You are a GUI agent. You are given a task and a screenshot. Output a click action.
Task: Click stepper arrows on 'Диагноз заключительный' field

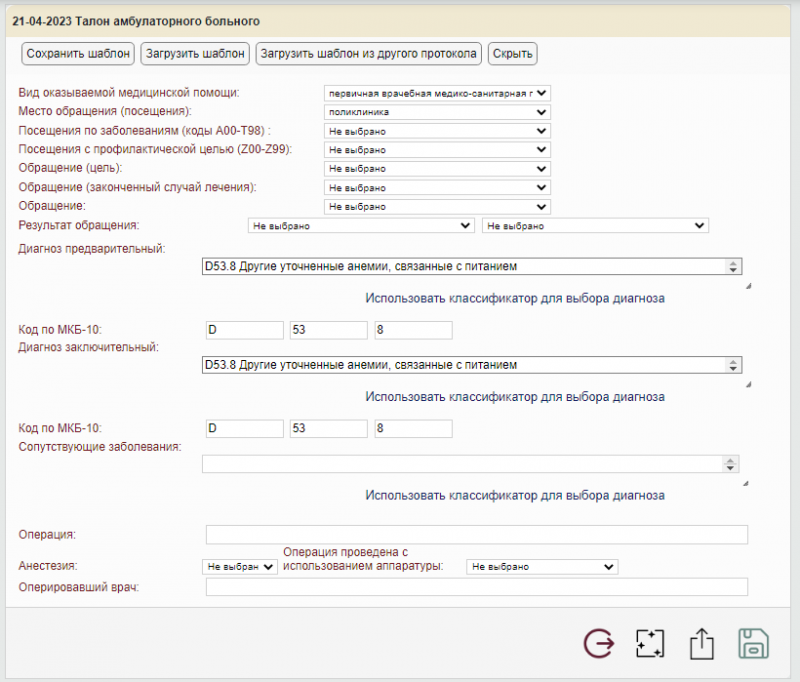point(732,365)
